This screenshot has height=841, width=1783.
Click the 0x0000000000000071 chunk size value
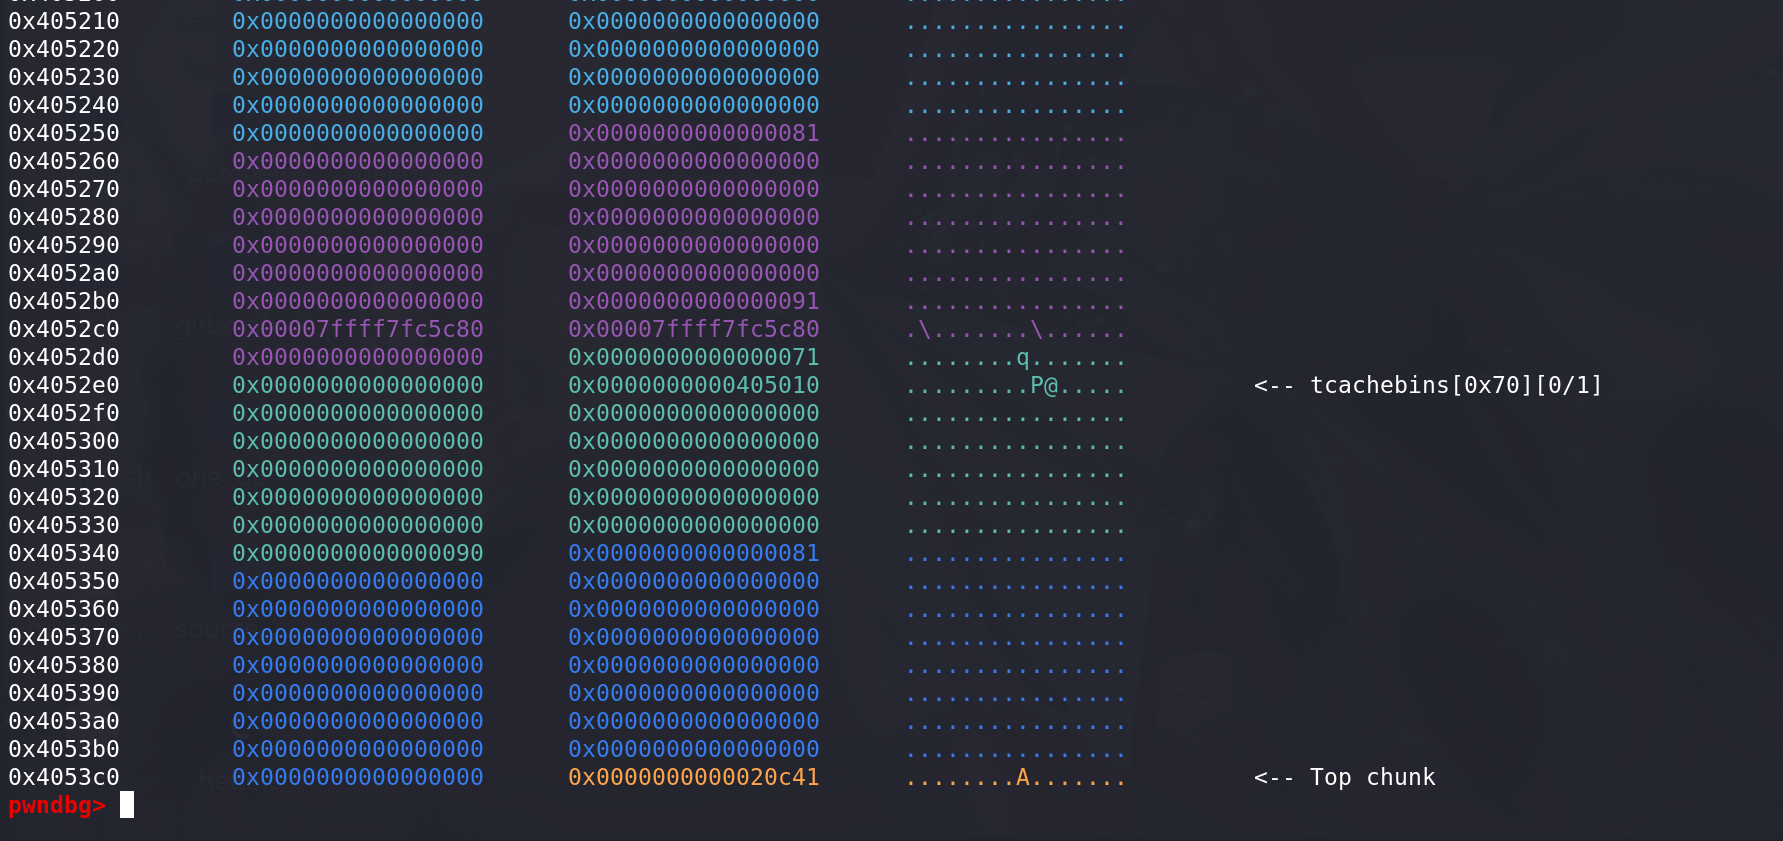pos(694,357)
